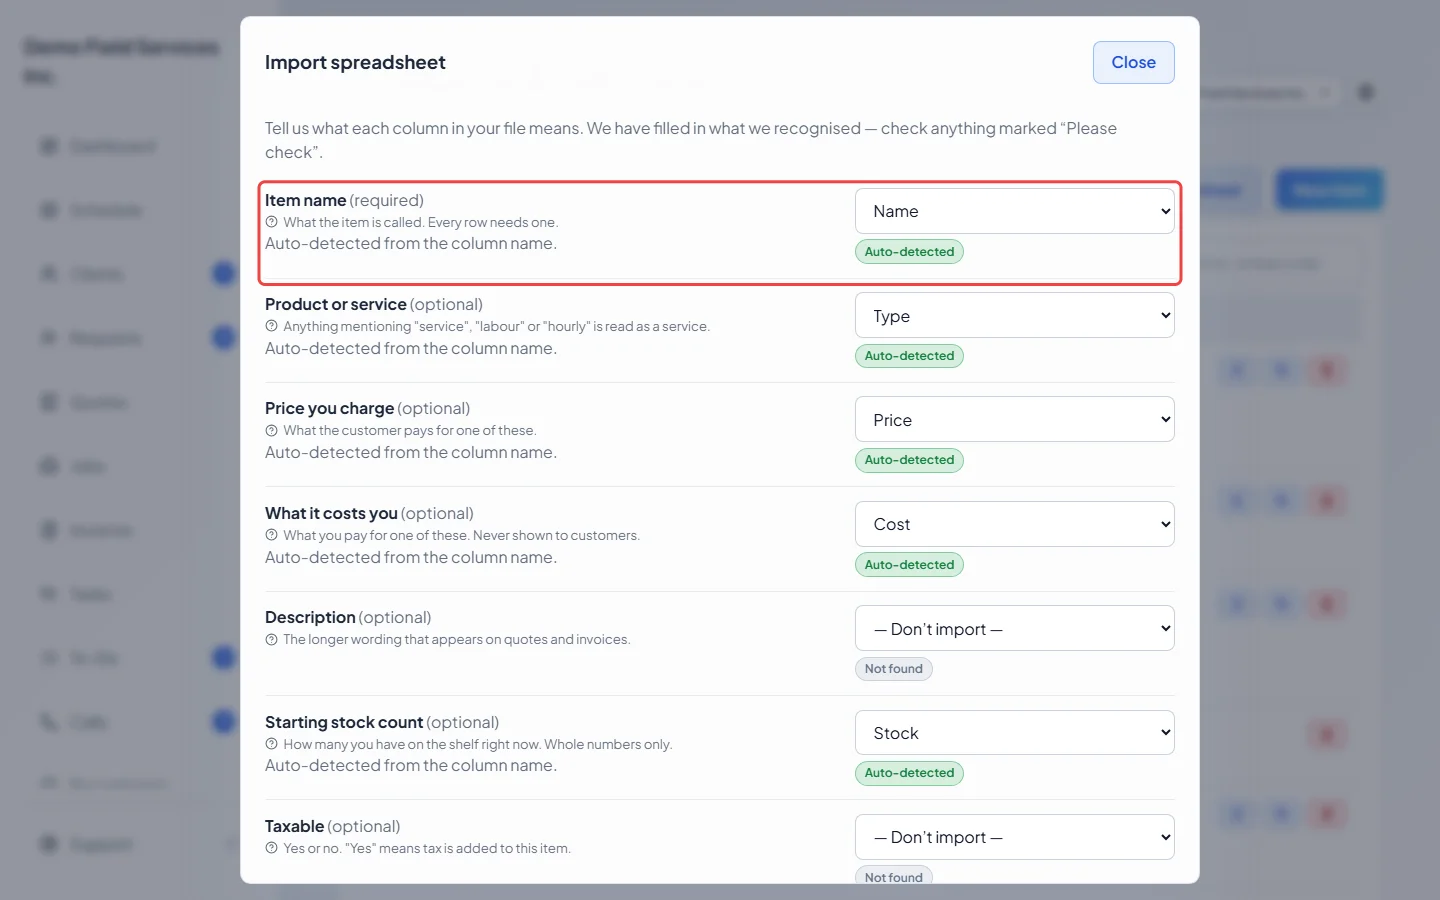The height and width of the screenshot is (900, 1440).
Task: Choose a column for Description dropdown
Action: [1014, 629]
